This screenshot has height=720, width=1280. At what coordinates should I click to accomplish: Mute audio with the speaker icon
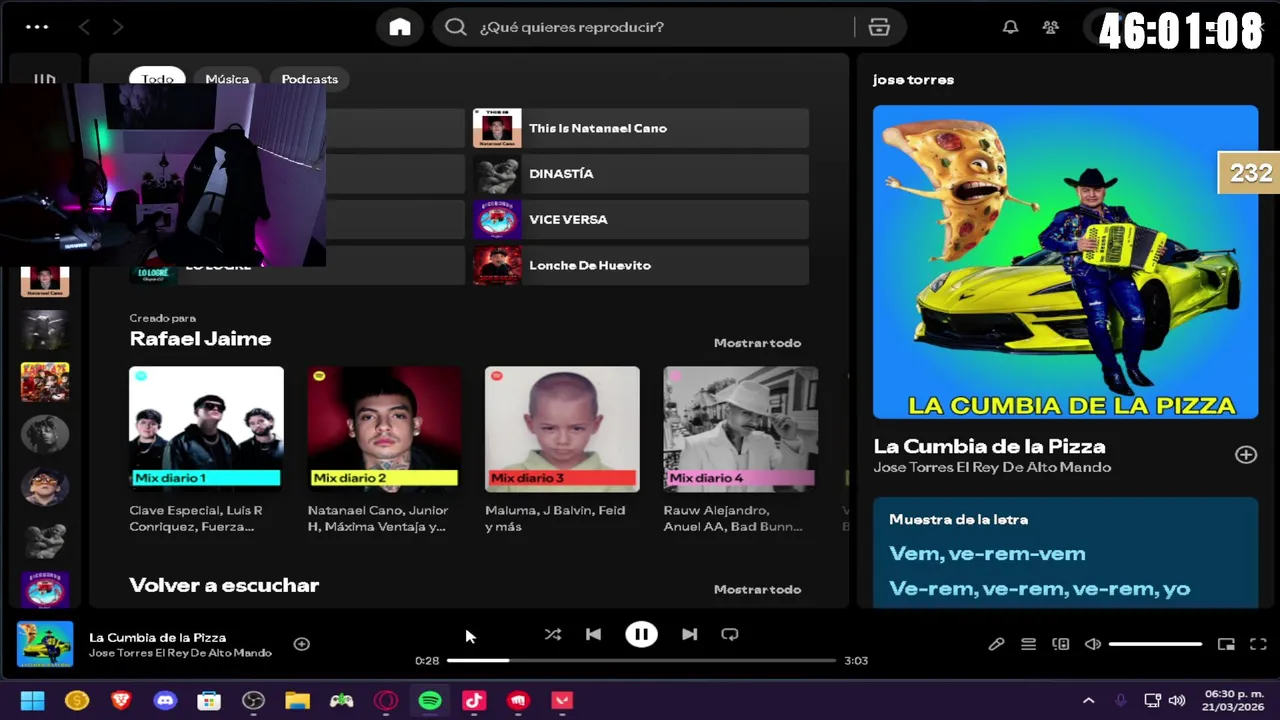[1093, 644]
